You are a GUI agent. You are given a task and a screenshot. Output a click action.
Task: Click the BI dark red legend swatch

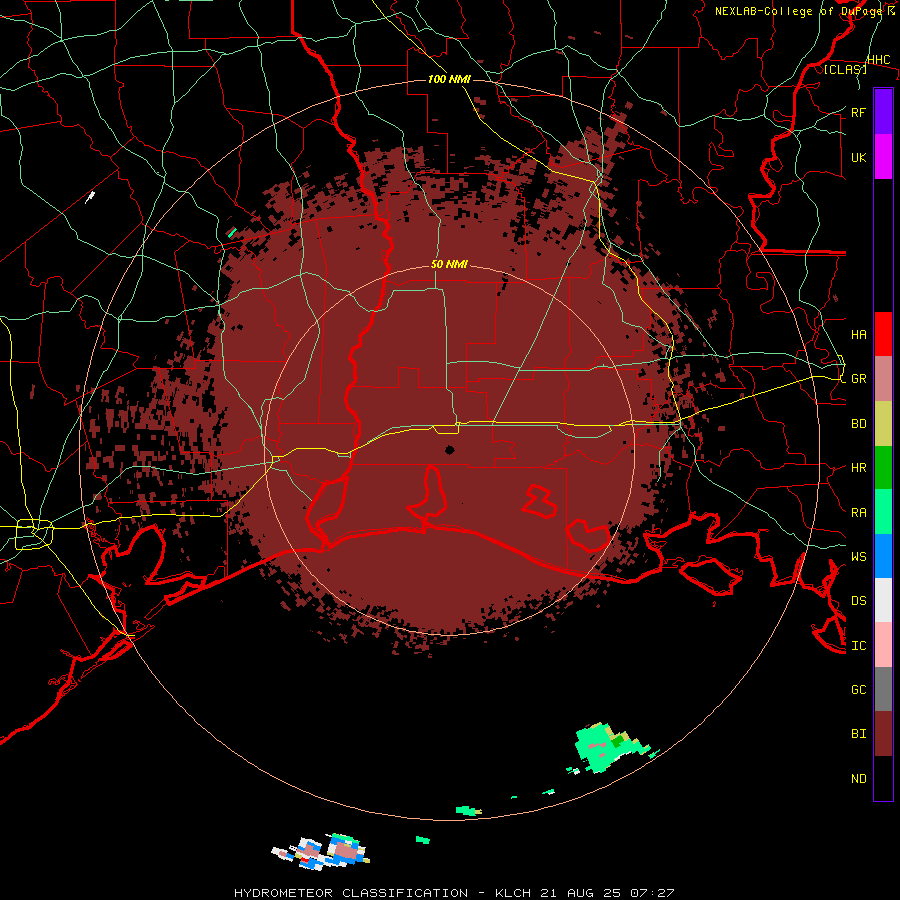tap(883, 734)
